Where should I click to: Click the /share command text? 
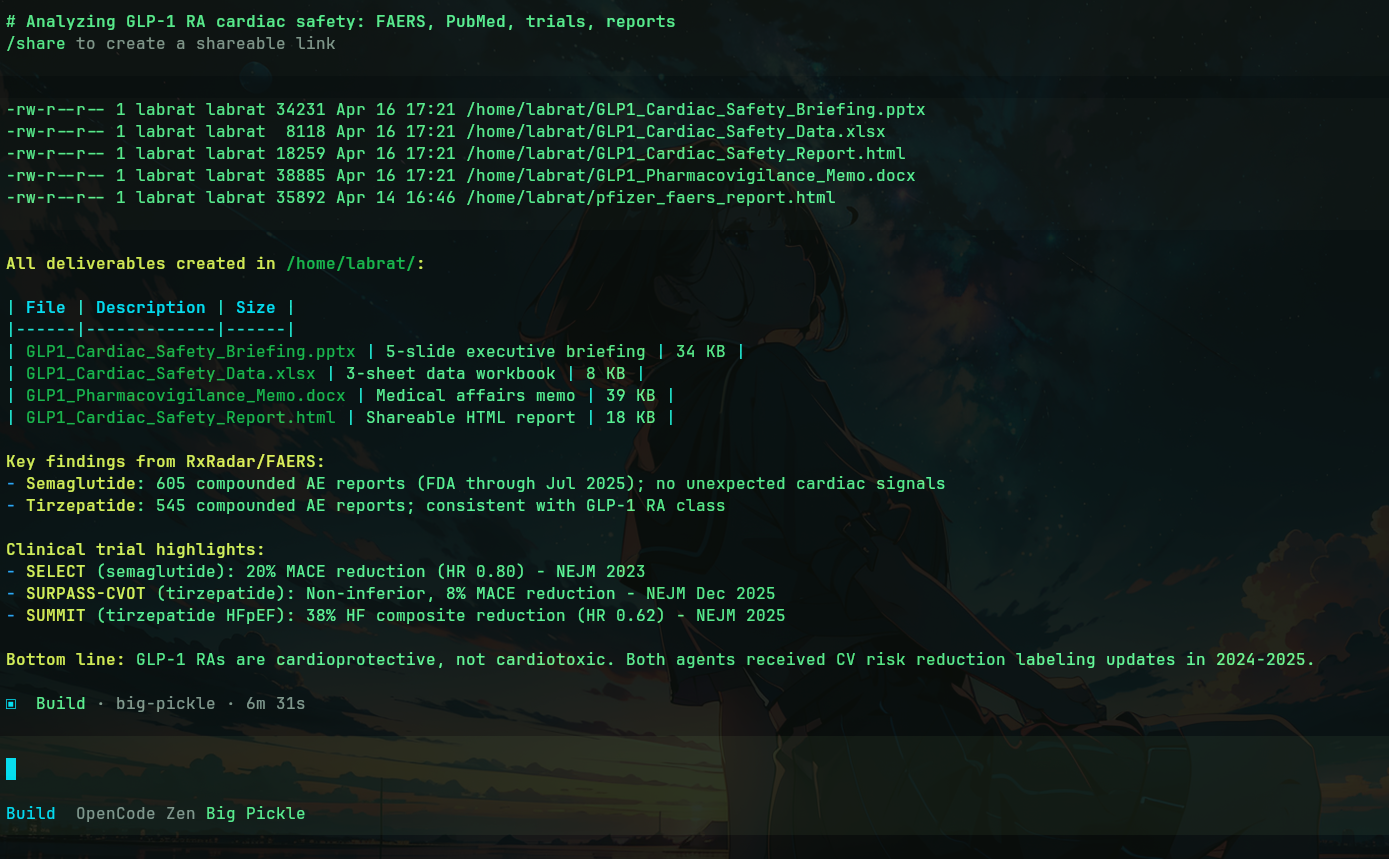36,43
